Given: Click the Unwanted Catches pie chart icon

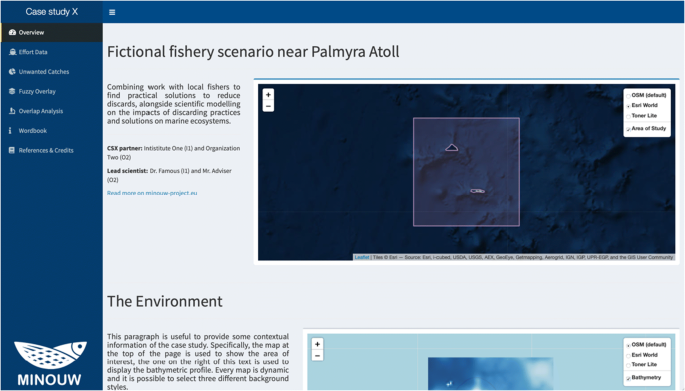Looking at the screenshot, I should coord(12,72).
